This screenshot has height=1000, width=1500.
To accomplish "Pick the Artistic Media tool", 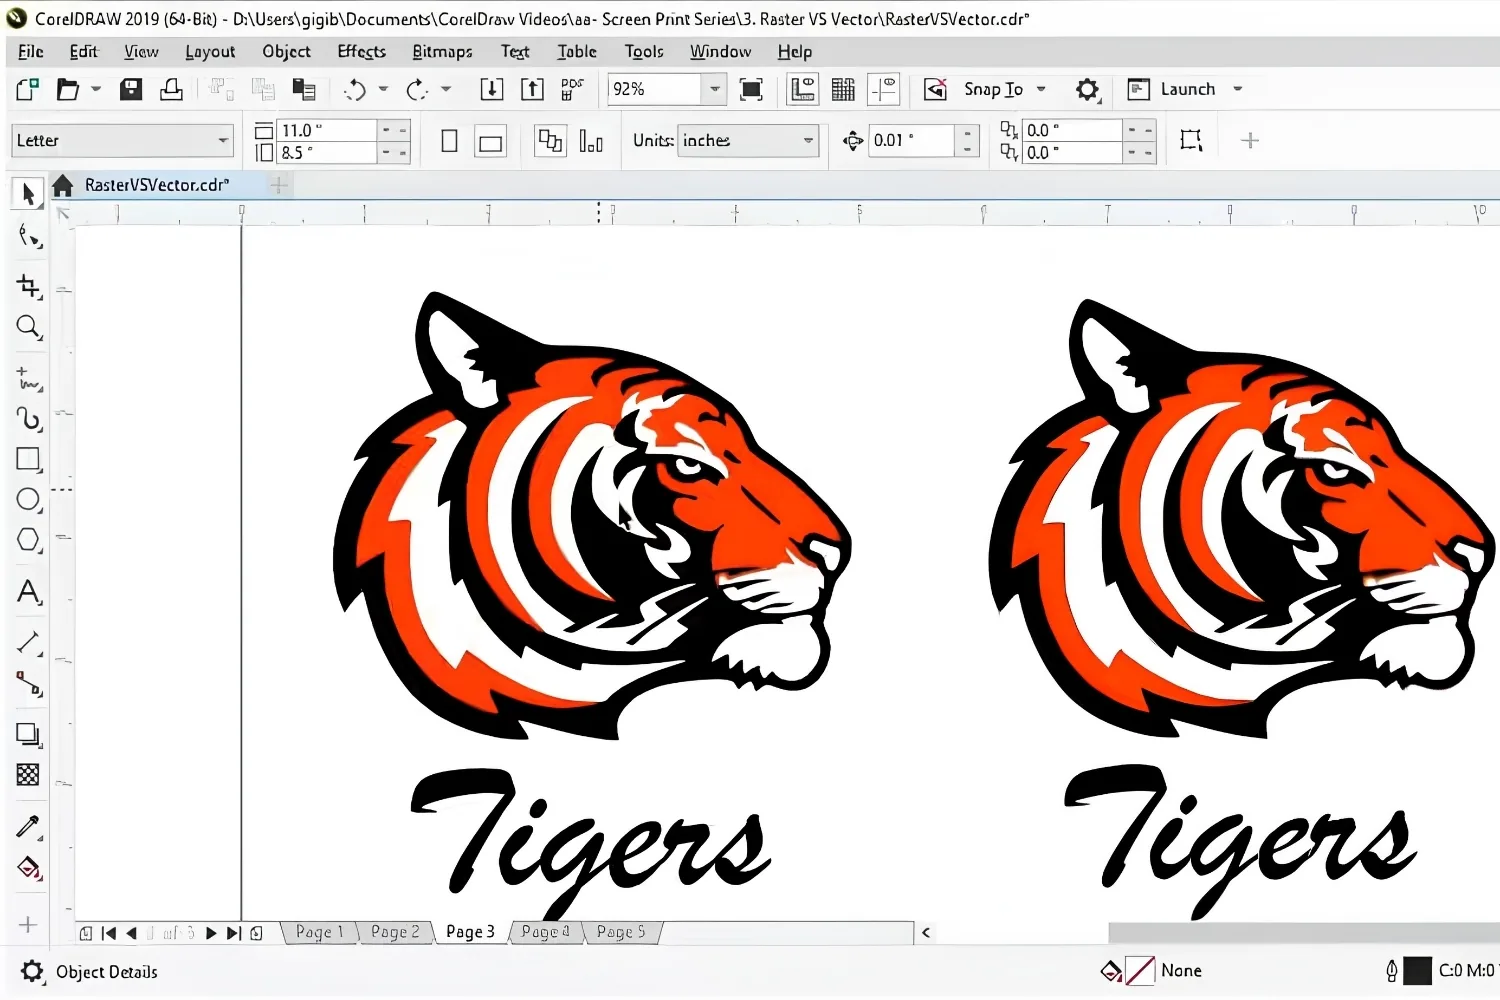I will (28, 418).
